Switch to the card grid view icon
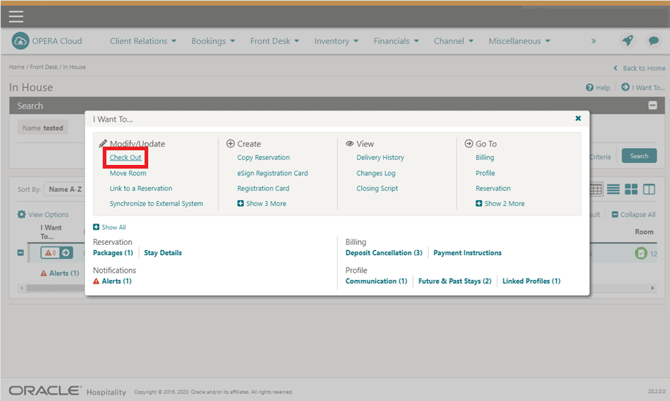 tap(631, 189)
